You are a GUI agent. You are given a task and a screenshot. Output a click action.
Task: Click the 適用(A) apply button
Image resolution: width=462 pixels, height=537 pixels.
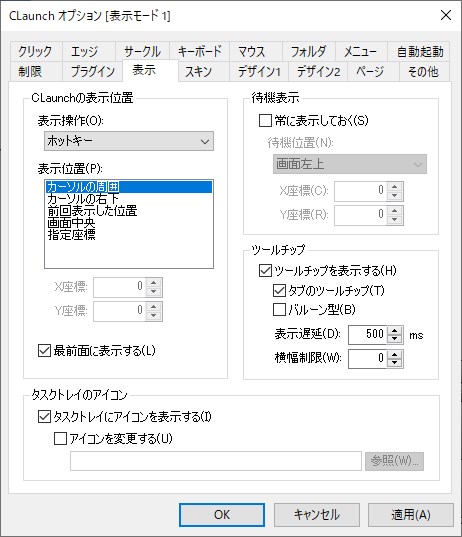coord(411,515)
